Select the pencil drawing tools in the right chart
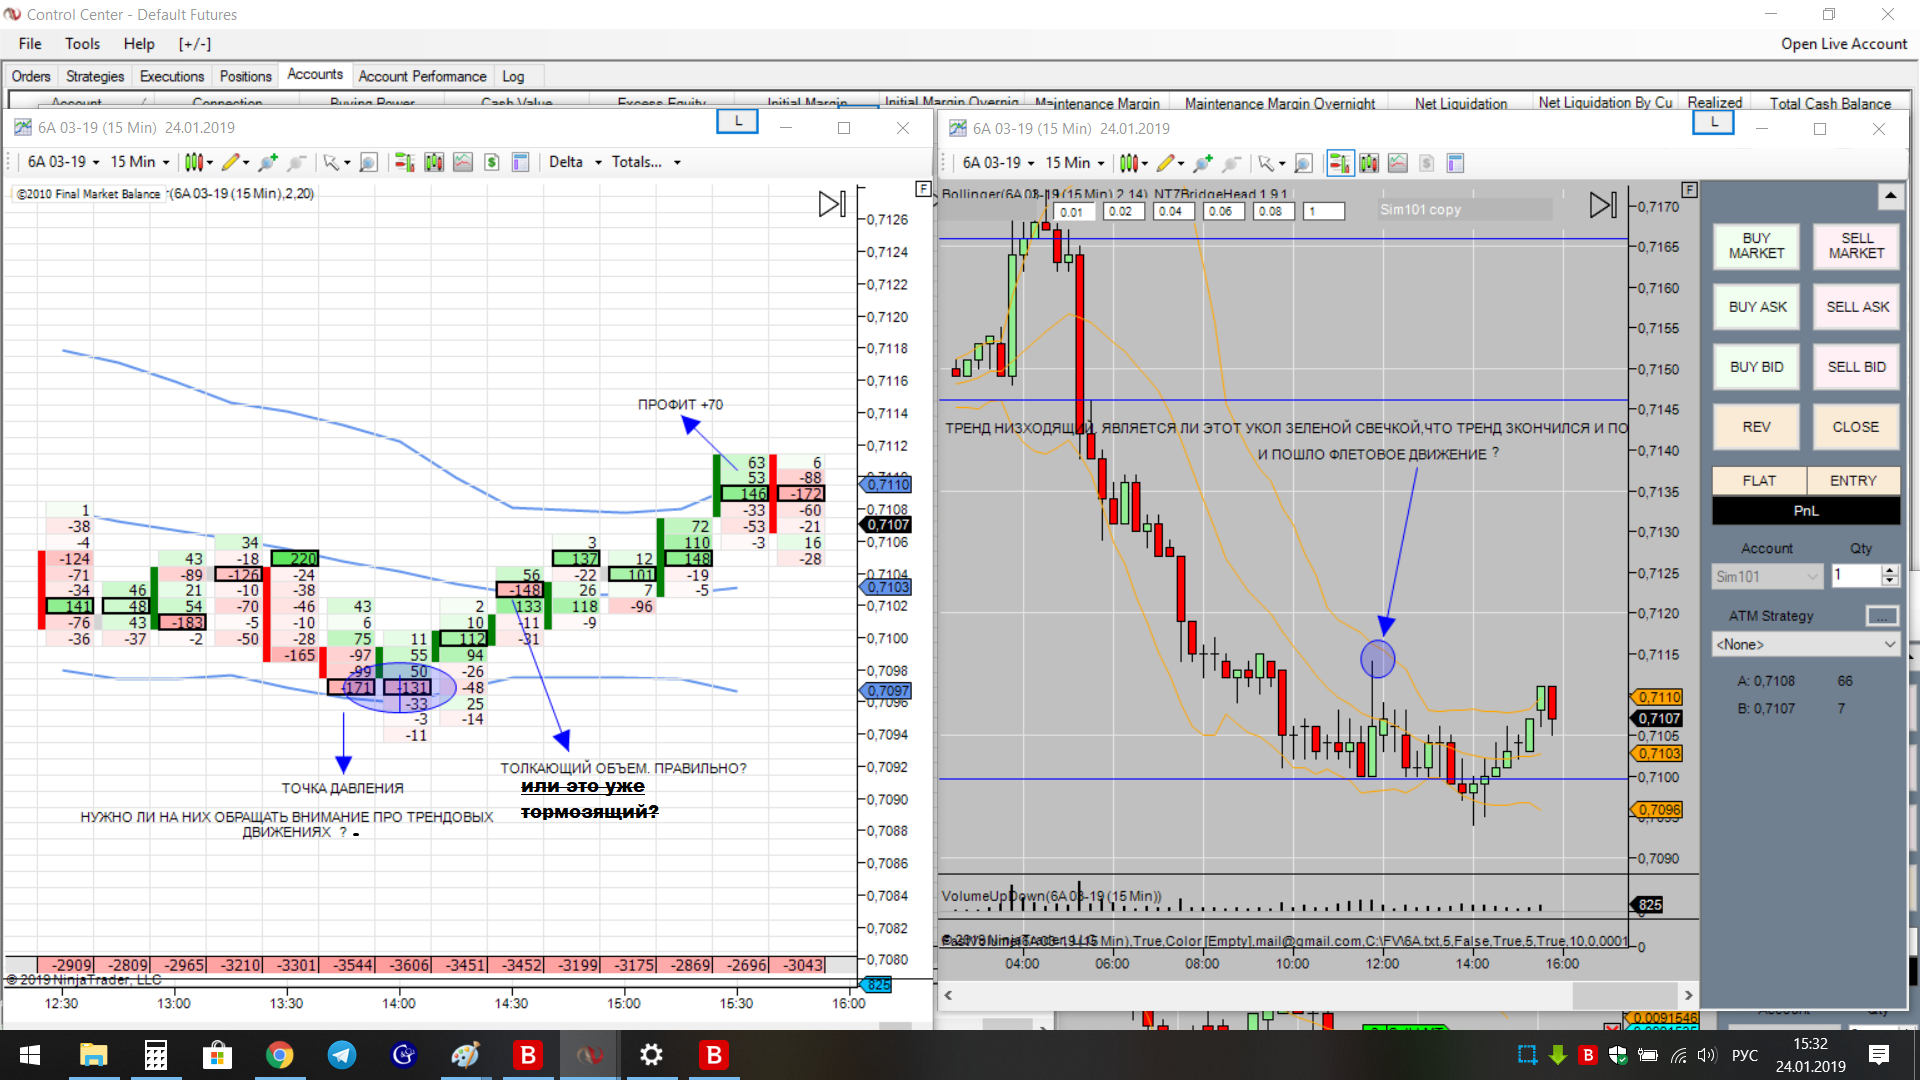1920x1080 pixels. click(x=1166, y=163)
